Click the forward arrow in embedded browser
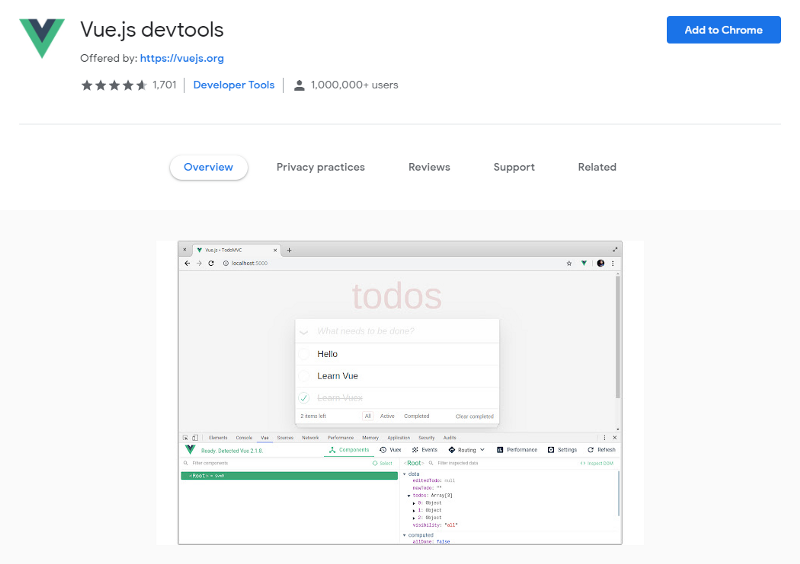 point(199,263)
